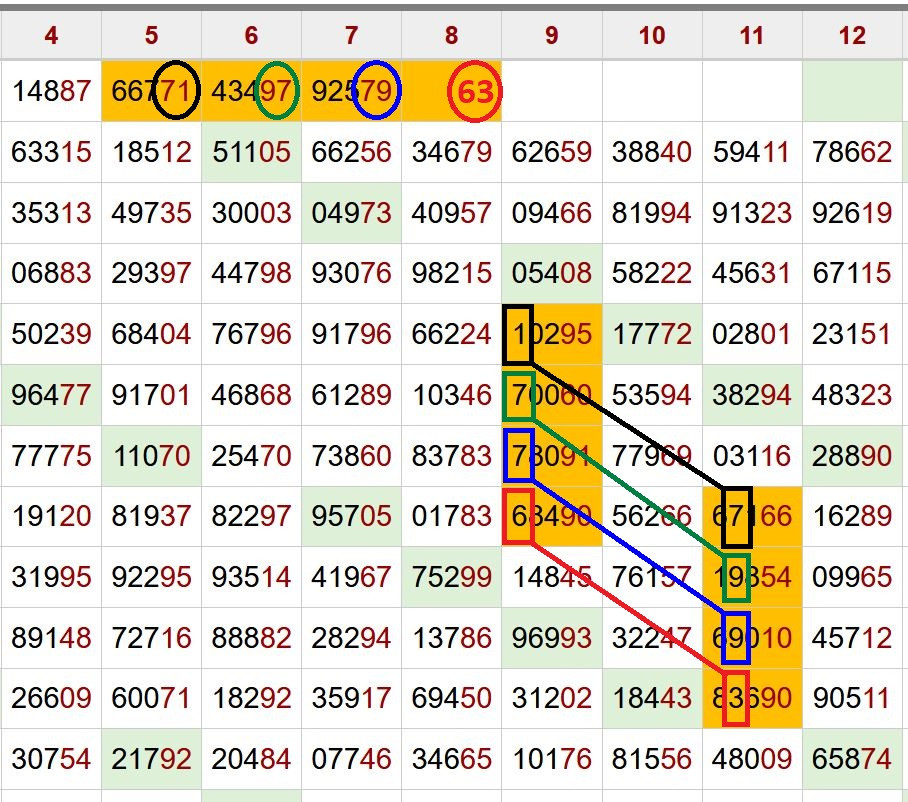Click the green-shaded cell 04973
This screenshot has width=908, height=802.
[x=352, y=213]
